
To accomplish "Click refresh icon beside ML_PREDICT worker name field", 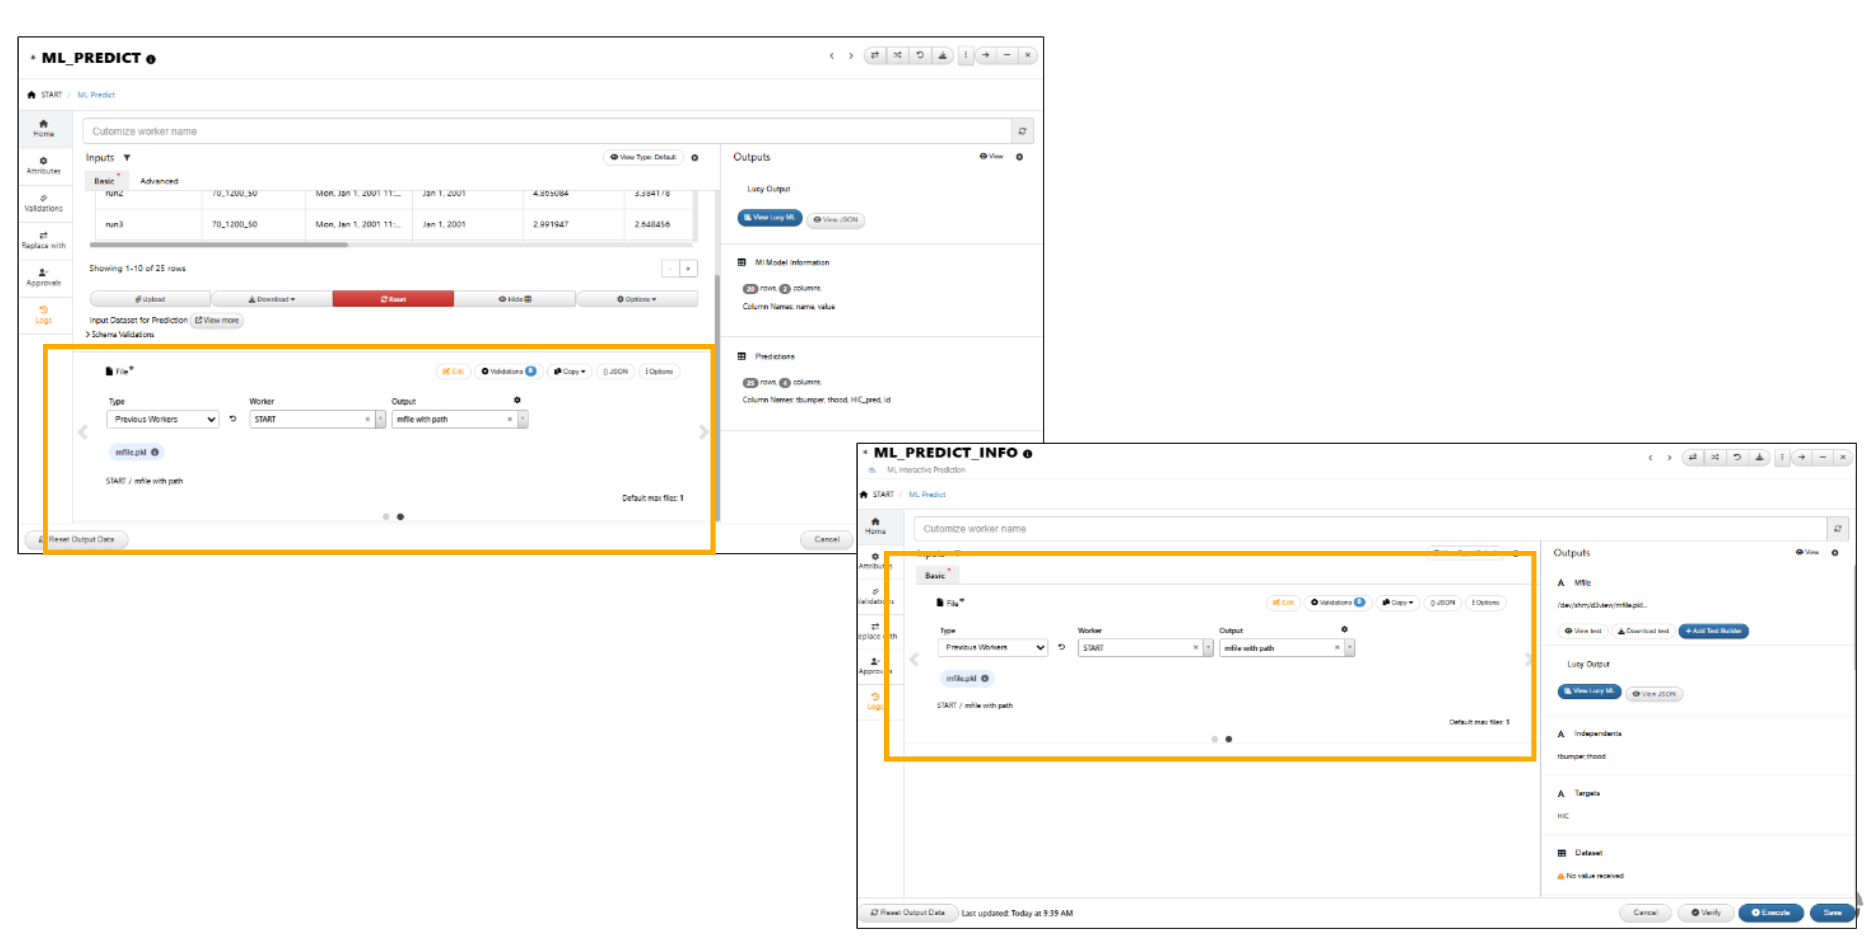I will pos(1022,131).
